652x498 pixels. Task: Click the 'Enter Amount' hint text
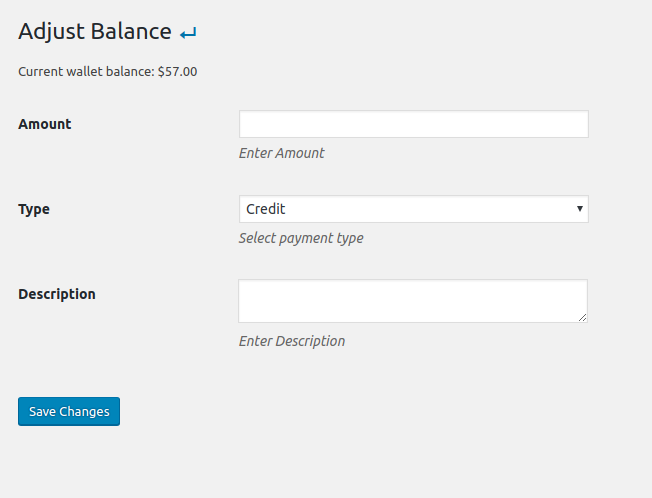click(281, 153)
